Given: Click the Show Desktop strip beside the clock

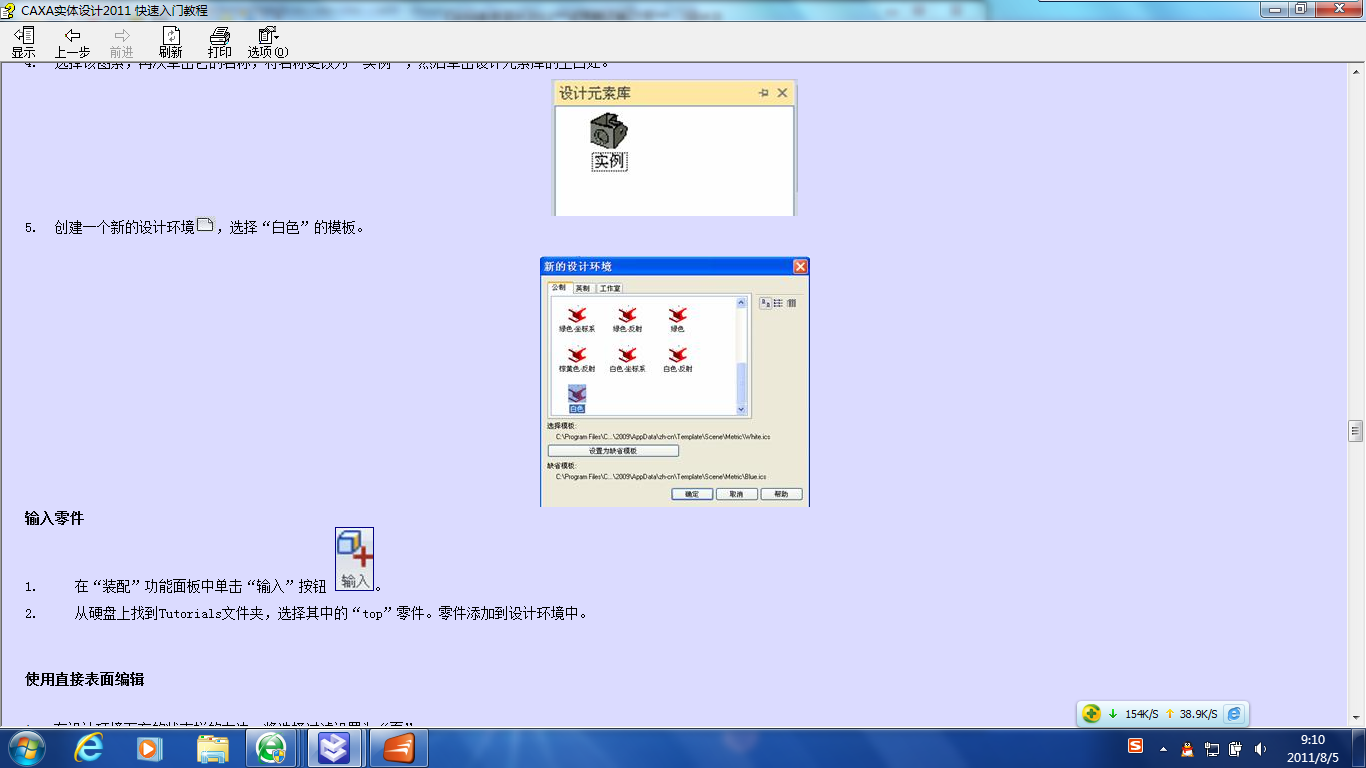Looking at the screenshot, I should click(1359, 748).
